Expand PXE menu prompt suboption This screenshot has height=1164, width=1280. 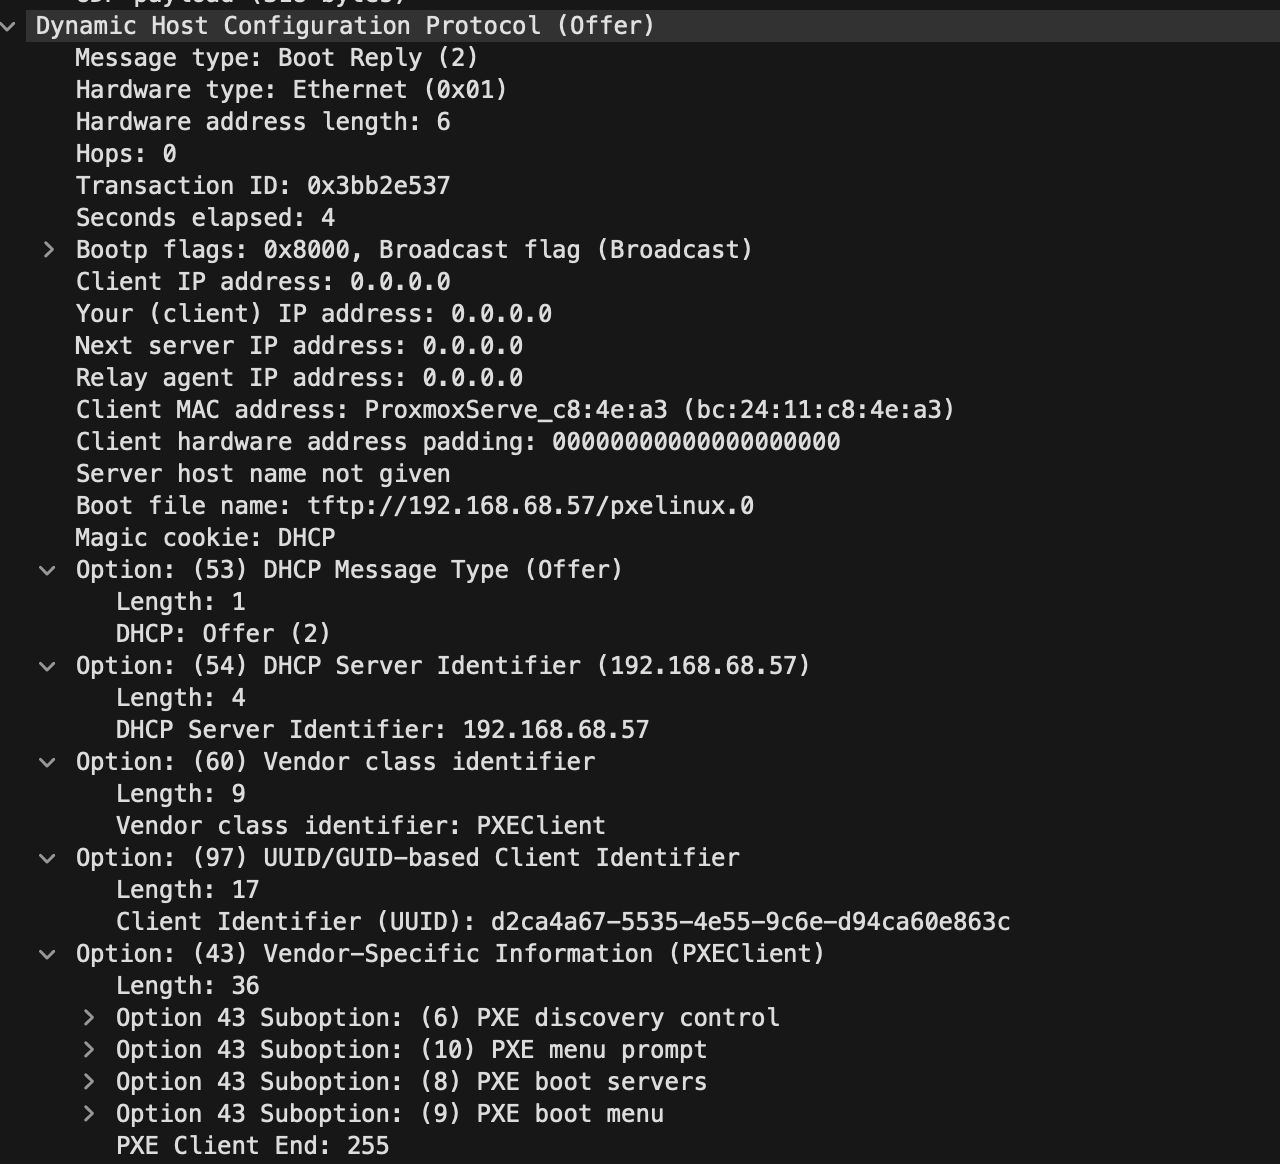coord(89,1050)
